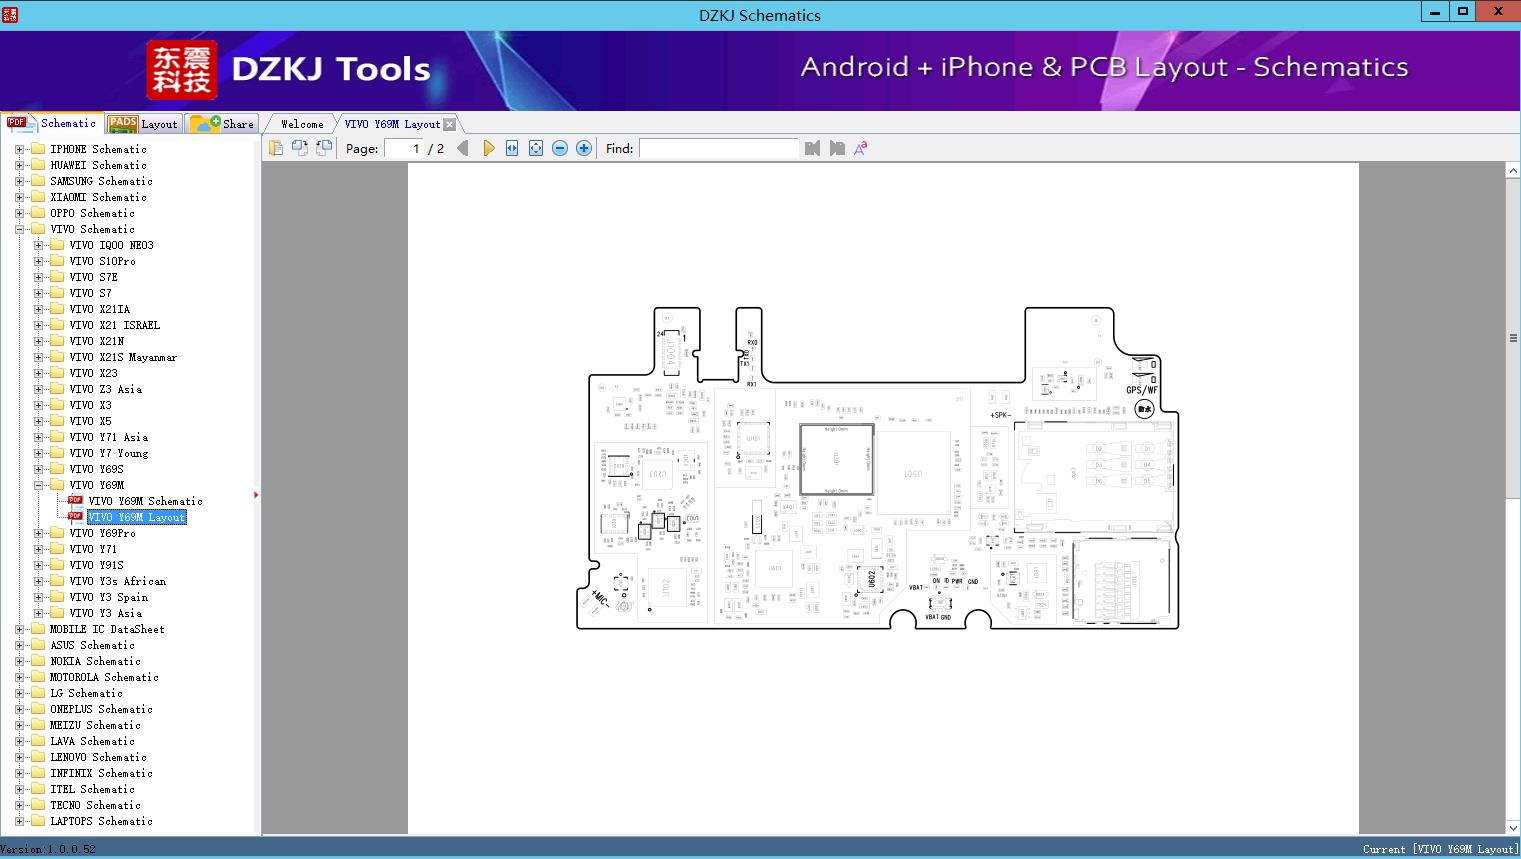Image resolution: width=1521 pixels, height=859 pixels.
Task: Click the vertical scrollbar up arrow
Action: pyautogui.click(x=1513, y=171)
